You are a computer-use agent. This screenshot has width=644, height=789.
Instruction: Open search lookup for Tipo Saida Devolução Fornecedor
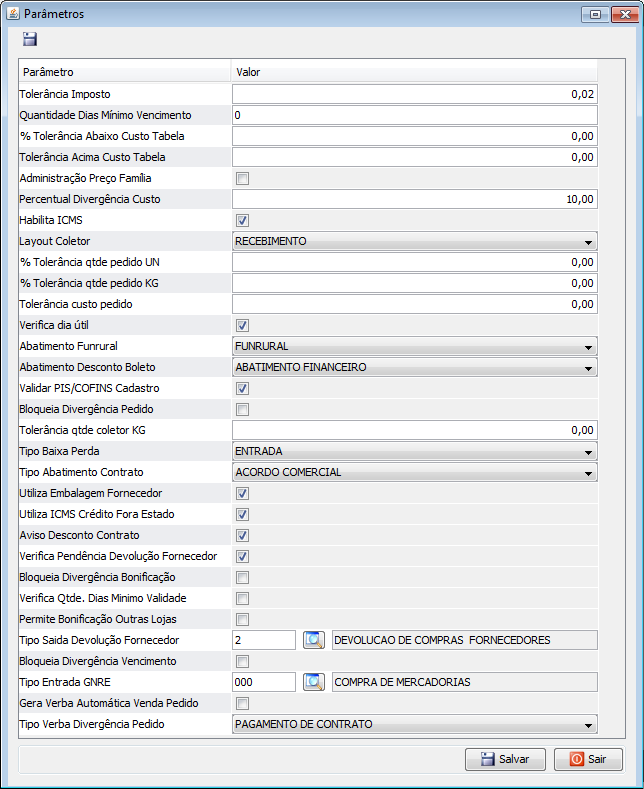pos(314,640)
